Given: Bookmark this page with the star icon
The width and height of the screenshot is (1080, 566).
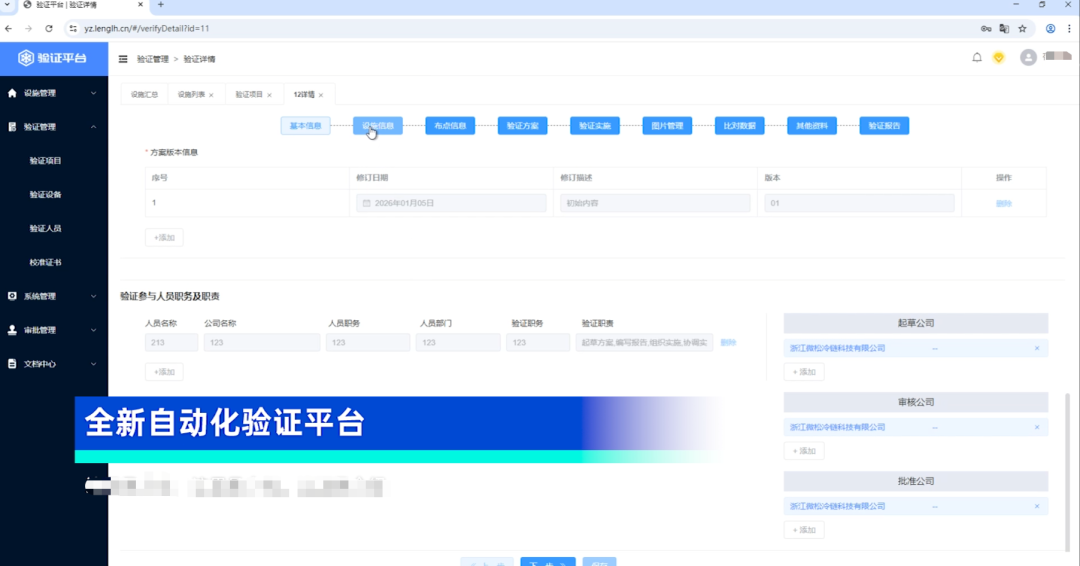Looking at the screenshot, I should point(1022,29).
